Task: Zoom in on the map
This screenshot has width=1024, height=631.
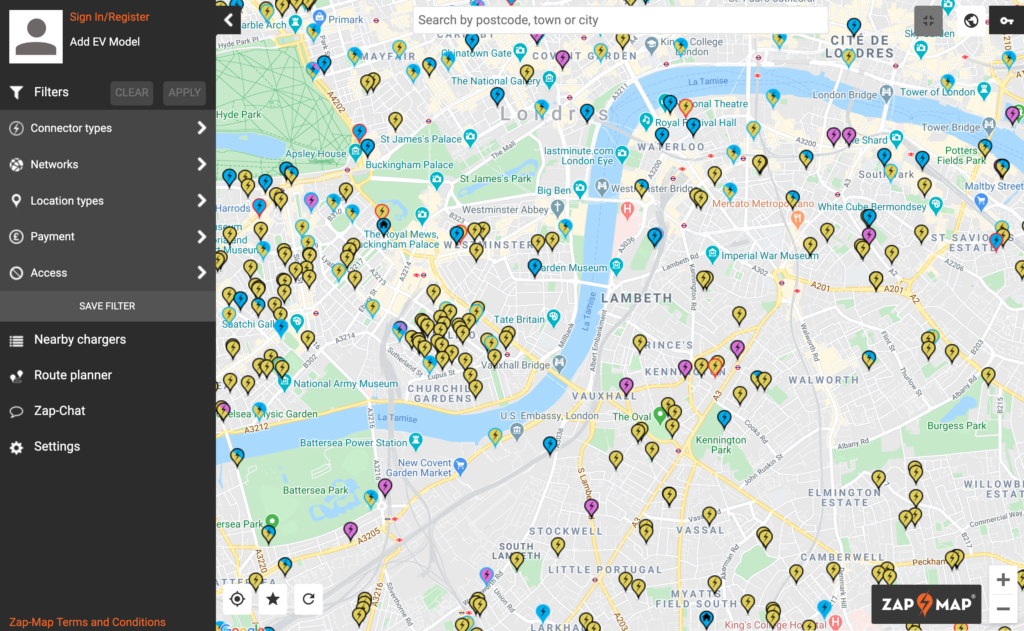Action: click(1002, 579)
